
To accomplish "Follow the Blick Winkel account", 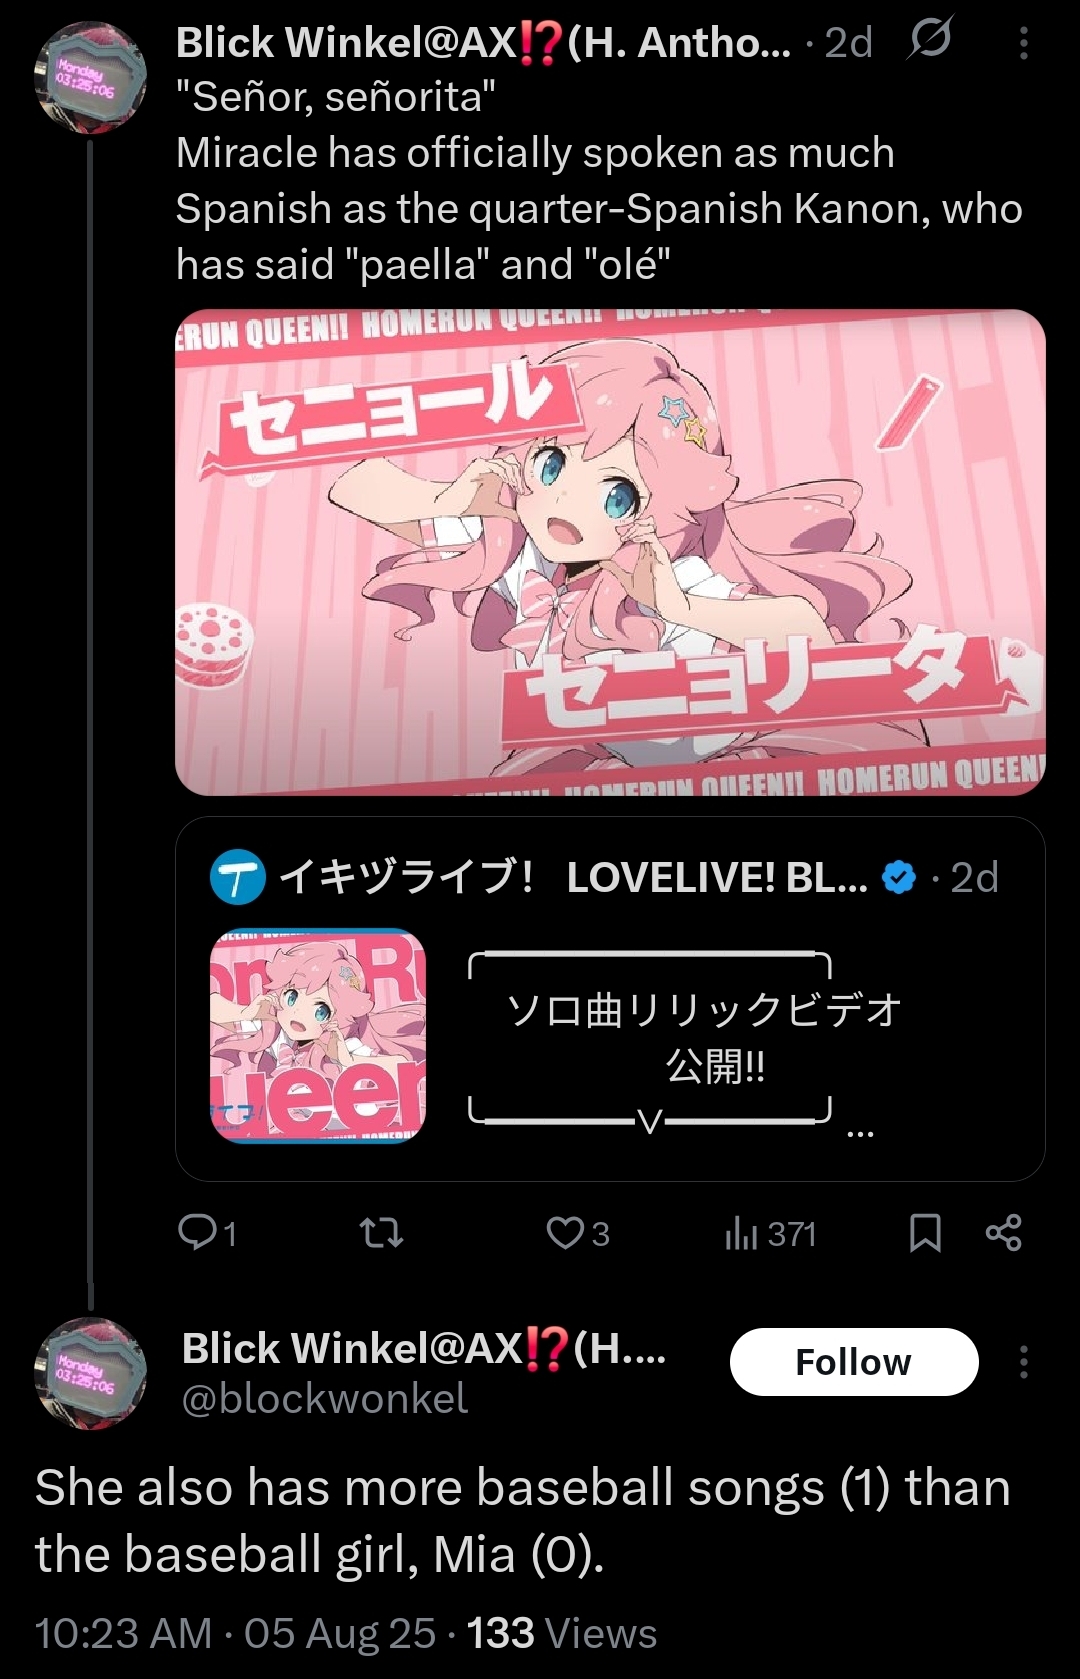I will (x=854, y=1362).
